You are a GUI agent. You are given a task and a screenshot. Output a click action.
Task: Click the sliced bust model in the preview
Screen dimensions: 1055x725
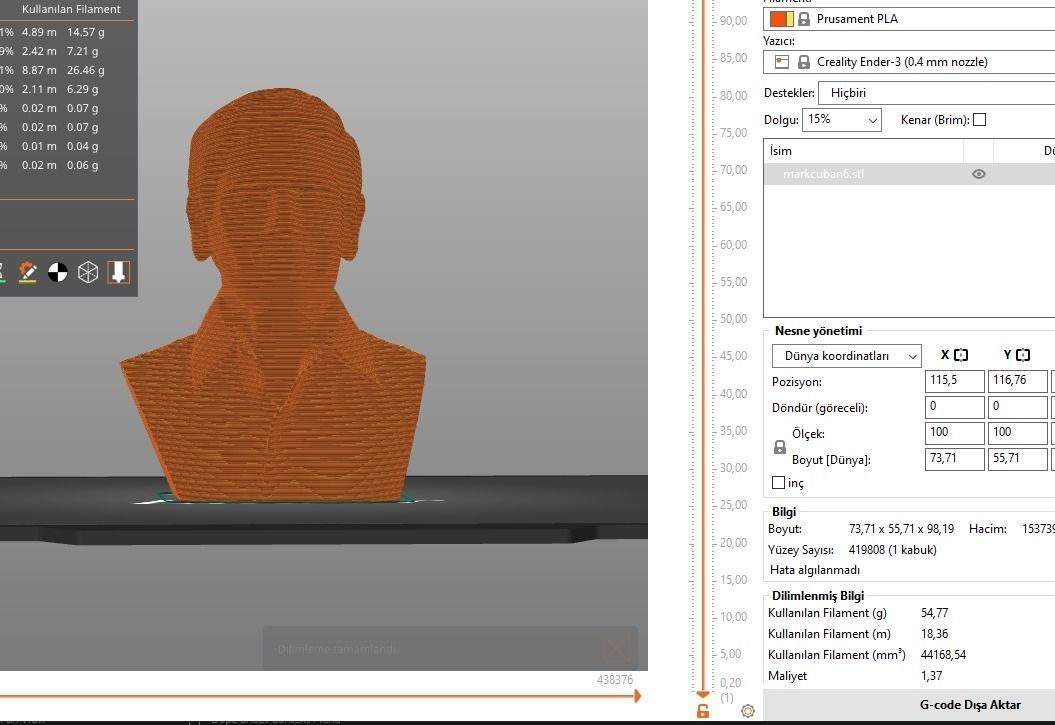click(x=273, y=296)
